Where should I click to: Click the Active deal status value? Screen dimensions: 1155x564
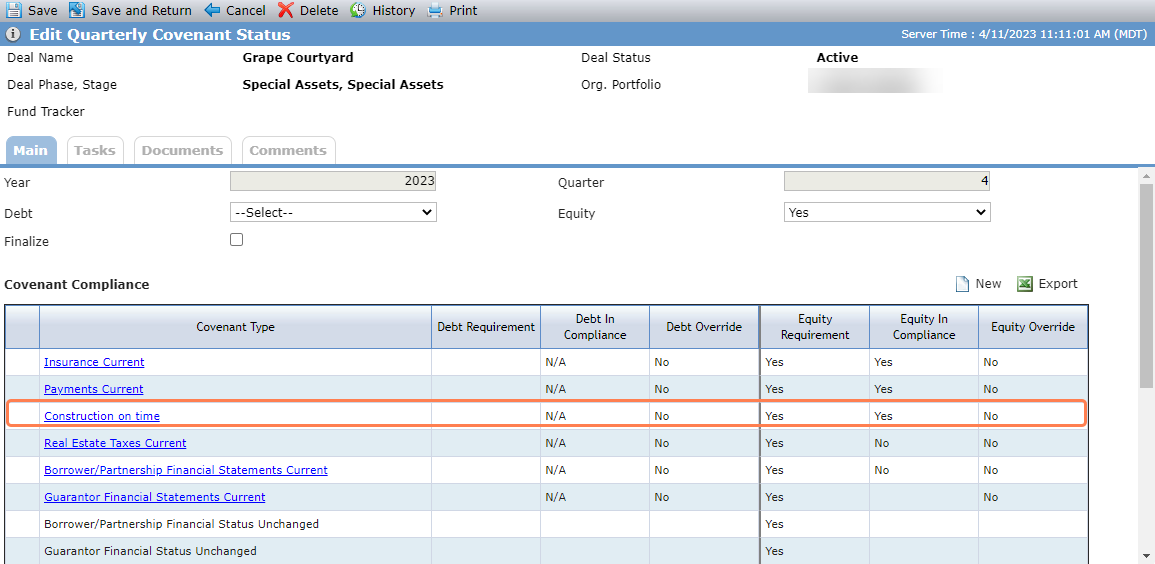pos(837,57)
